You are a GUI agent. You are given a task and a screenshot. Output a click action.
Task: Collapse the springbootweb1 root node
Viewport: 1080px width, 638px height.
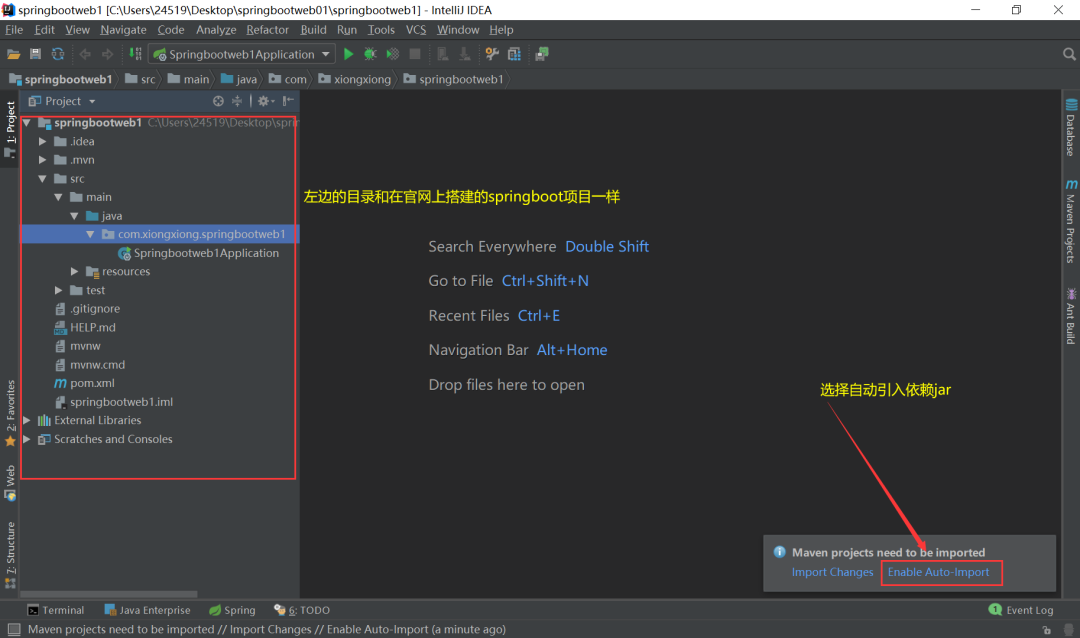27,123
